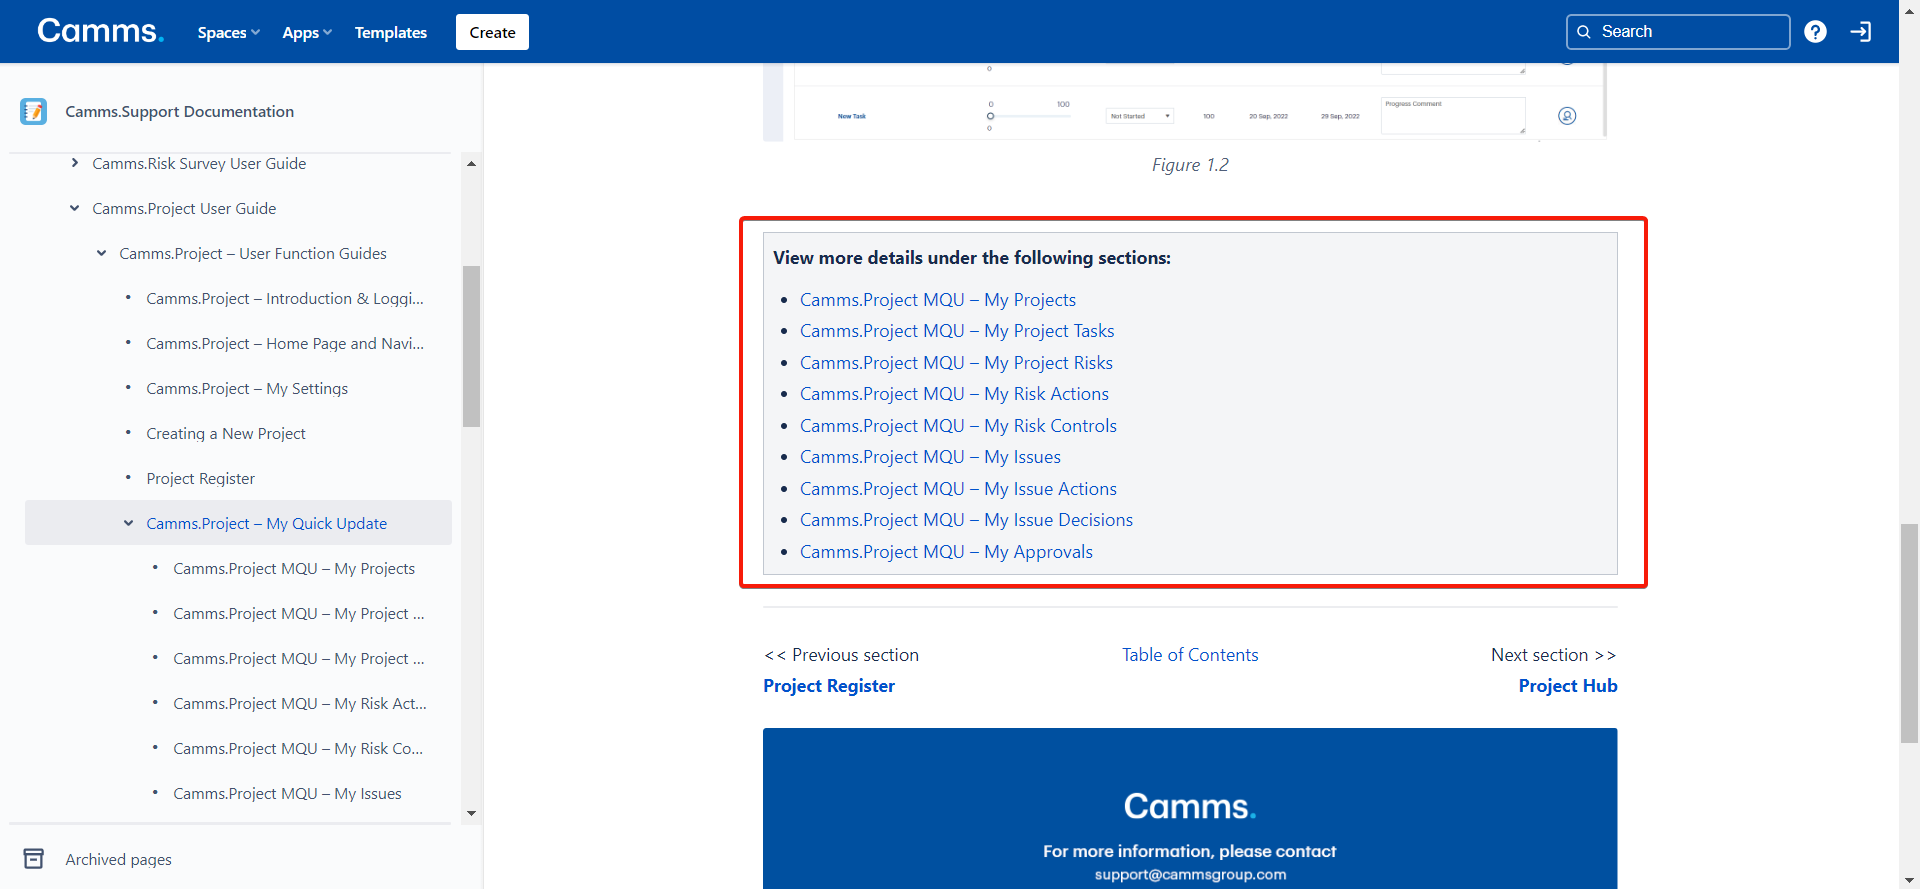
Task: Open Camms.Project User Guide page
Action: point(184,208)
